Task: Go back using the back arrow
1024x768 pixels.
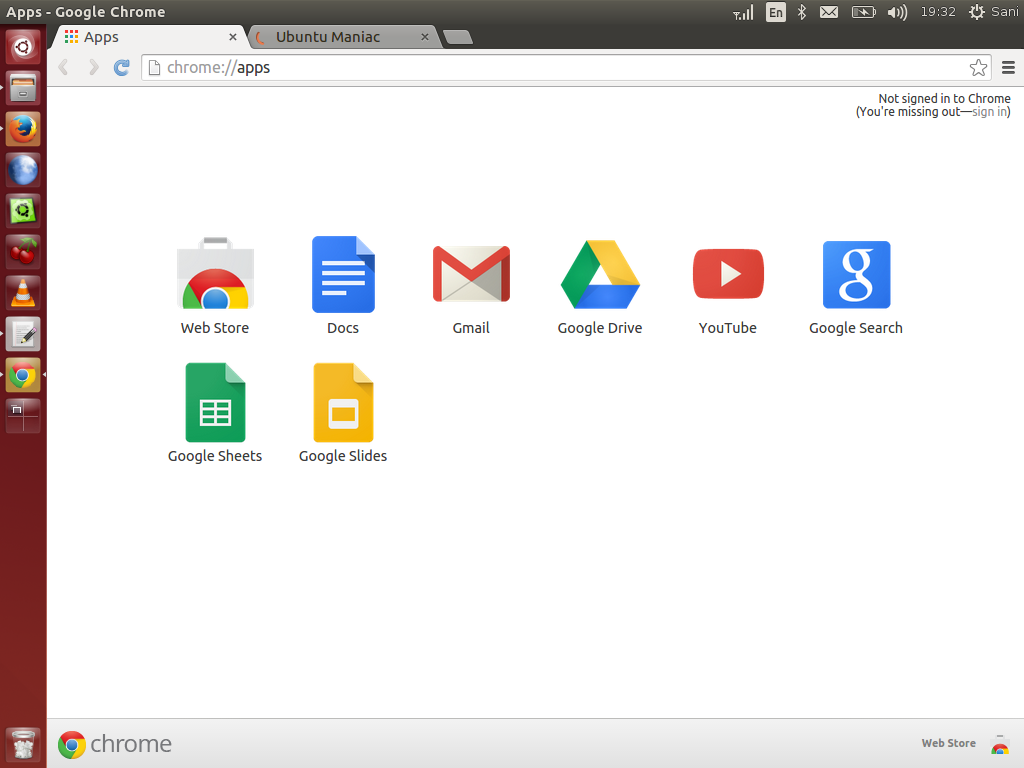Action: [63, 67]
